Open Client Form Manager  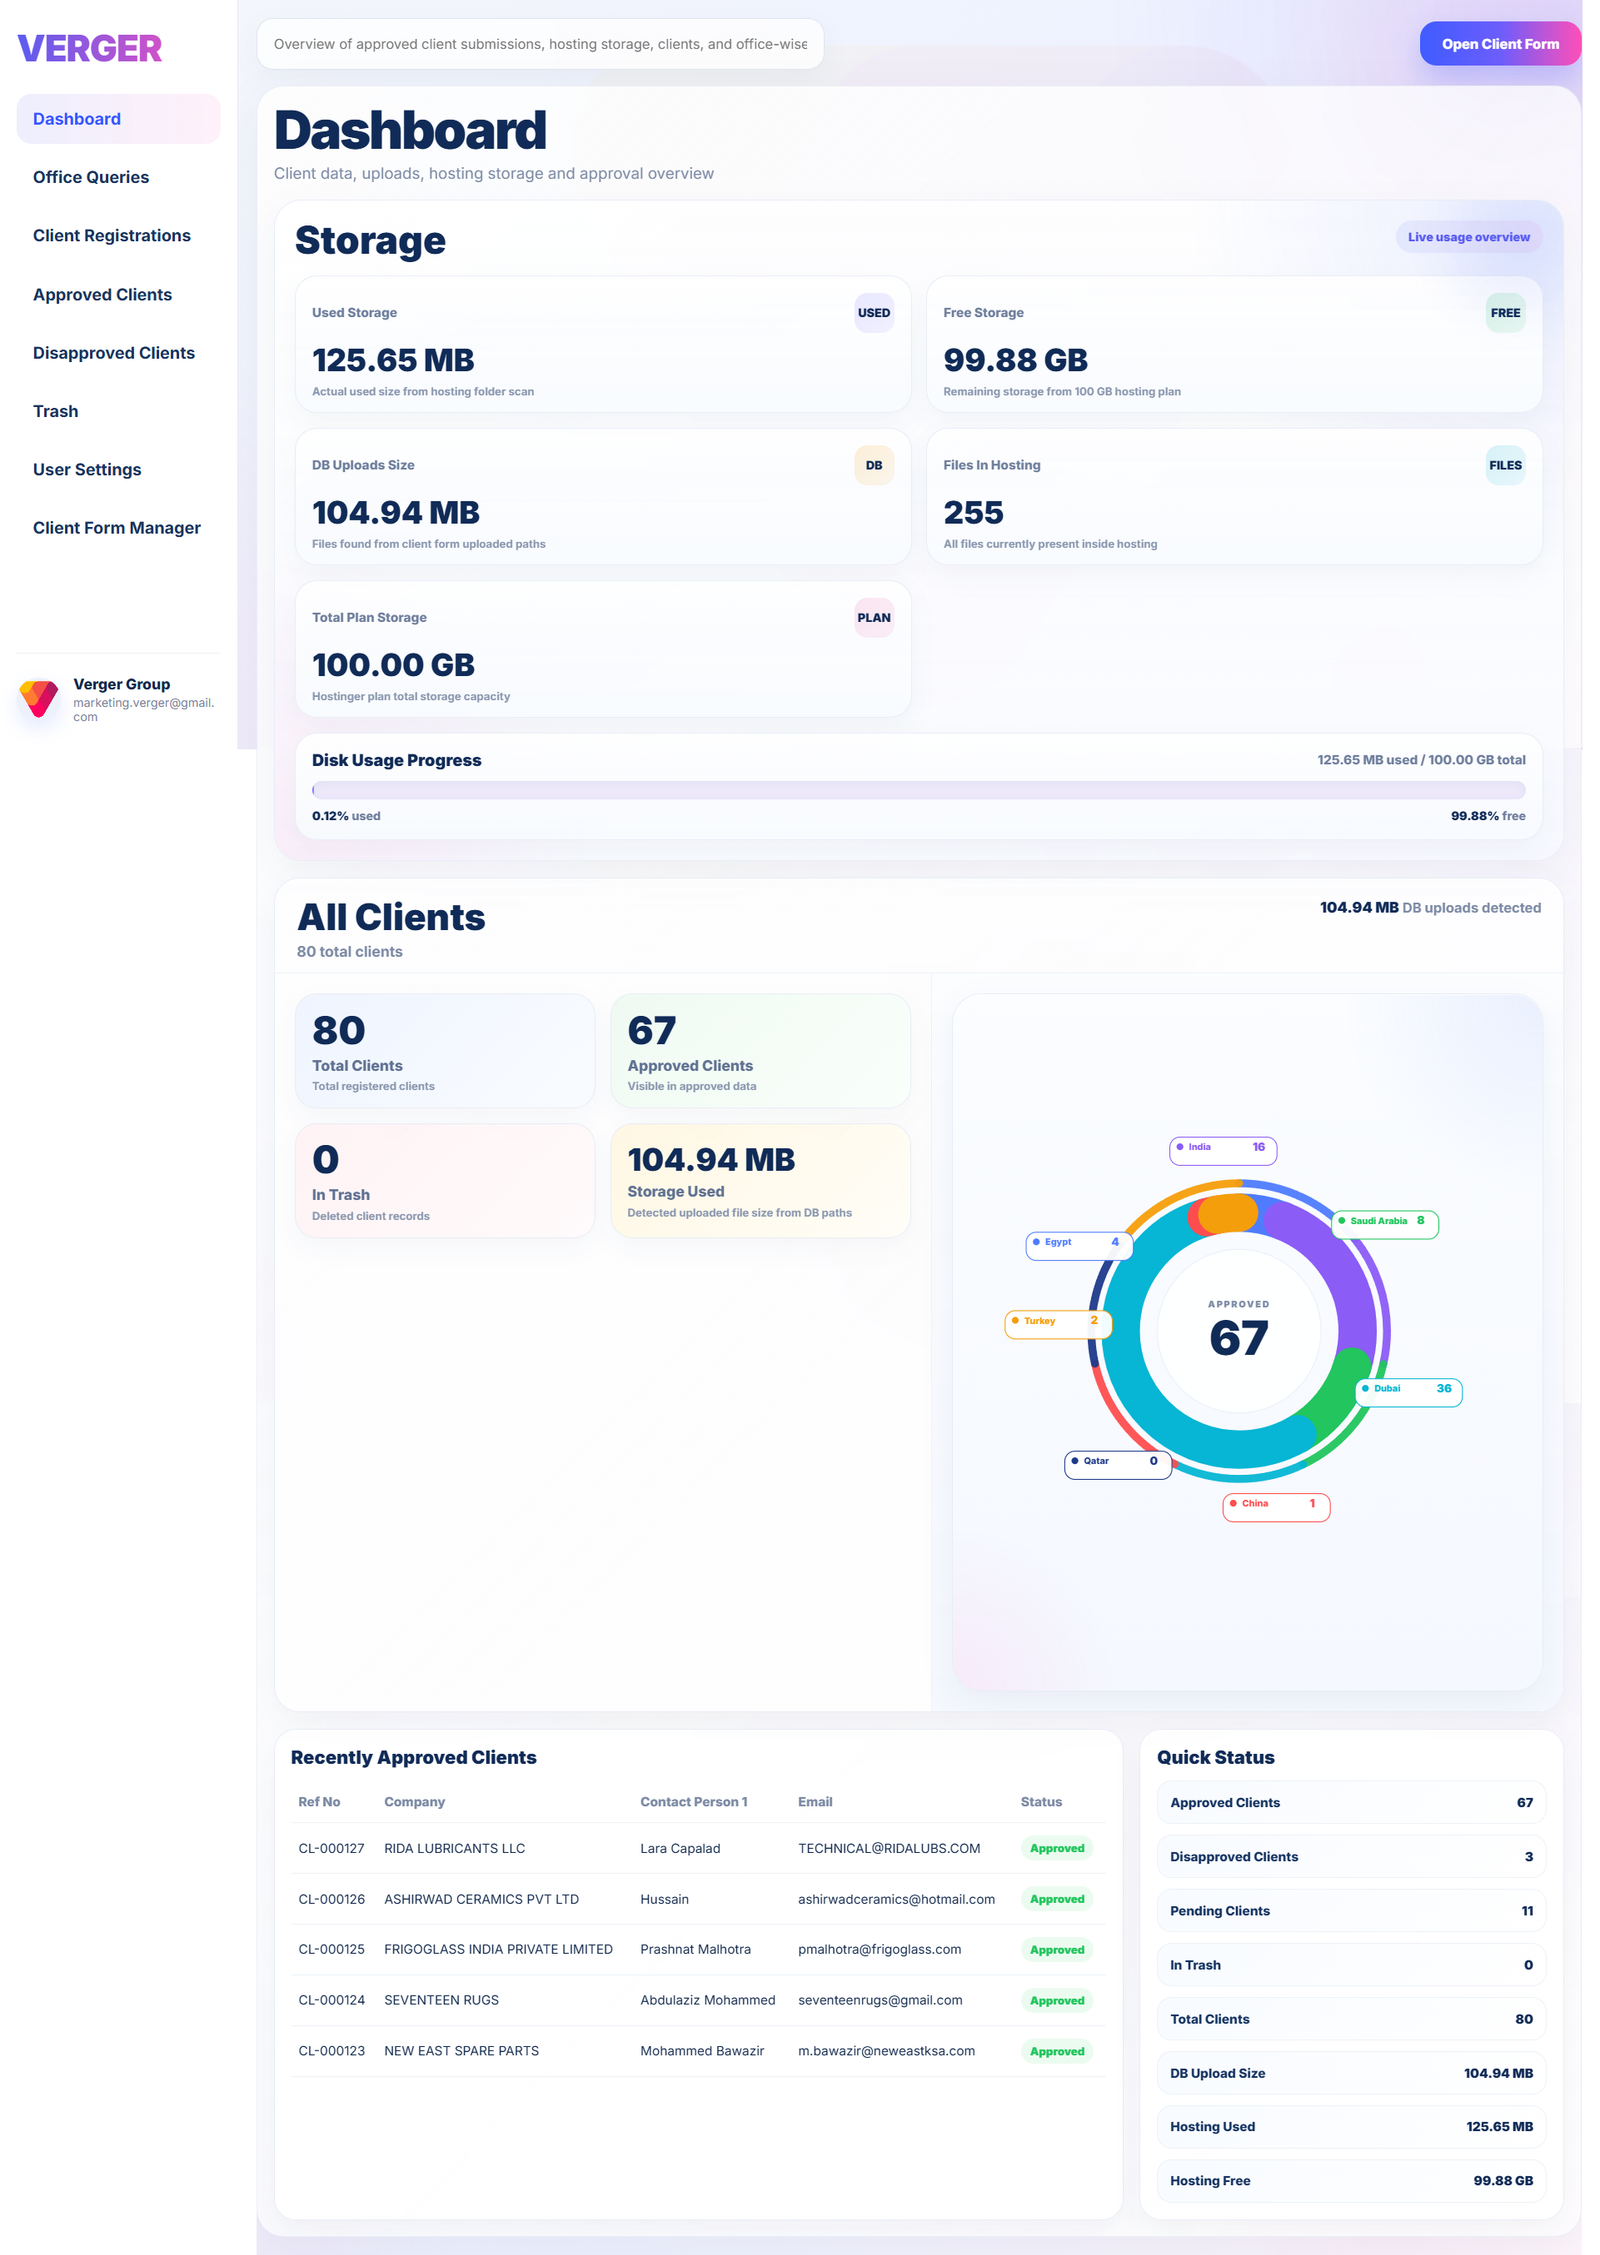(x=116, y=528)
